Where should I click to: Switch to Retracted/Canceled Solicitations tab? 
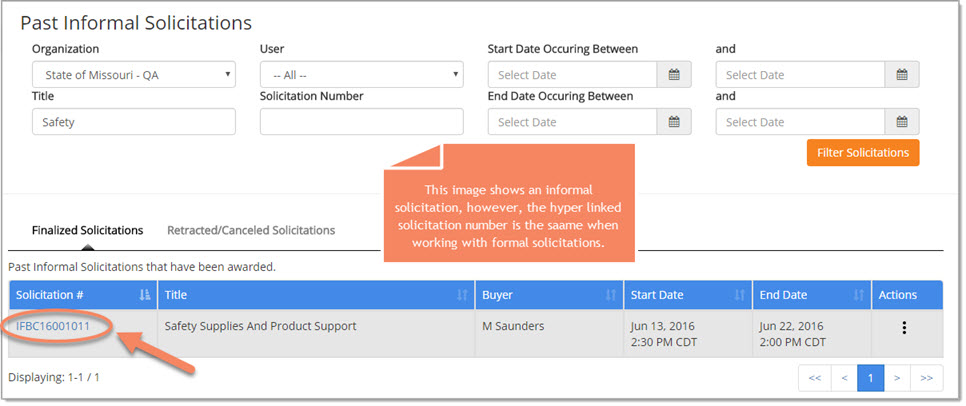(x=250, y=230)
